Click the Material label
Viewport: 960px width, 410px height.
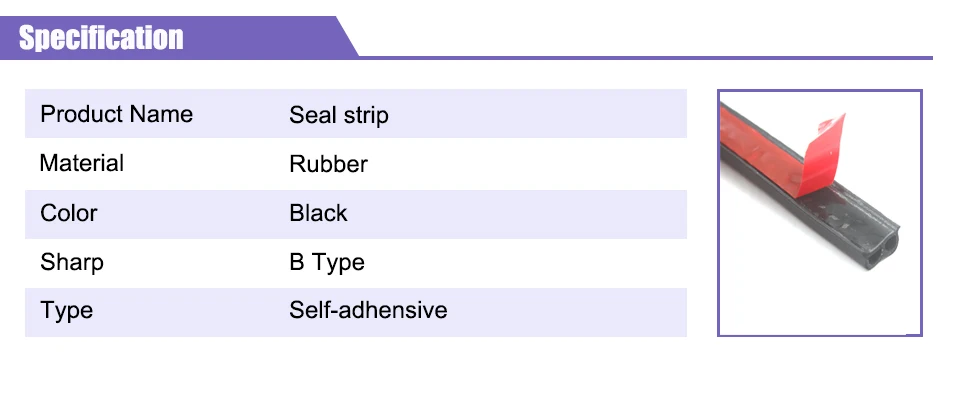coord(81,163)
